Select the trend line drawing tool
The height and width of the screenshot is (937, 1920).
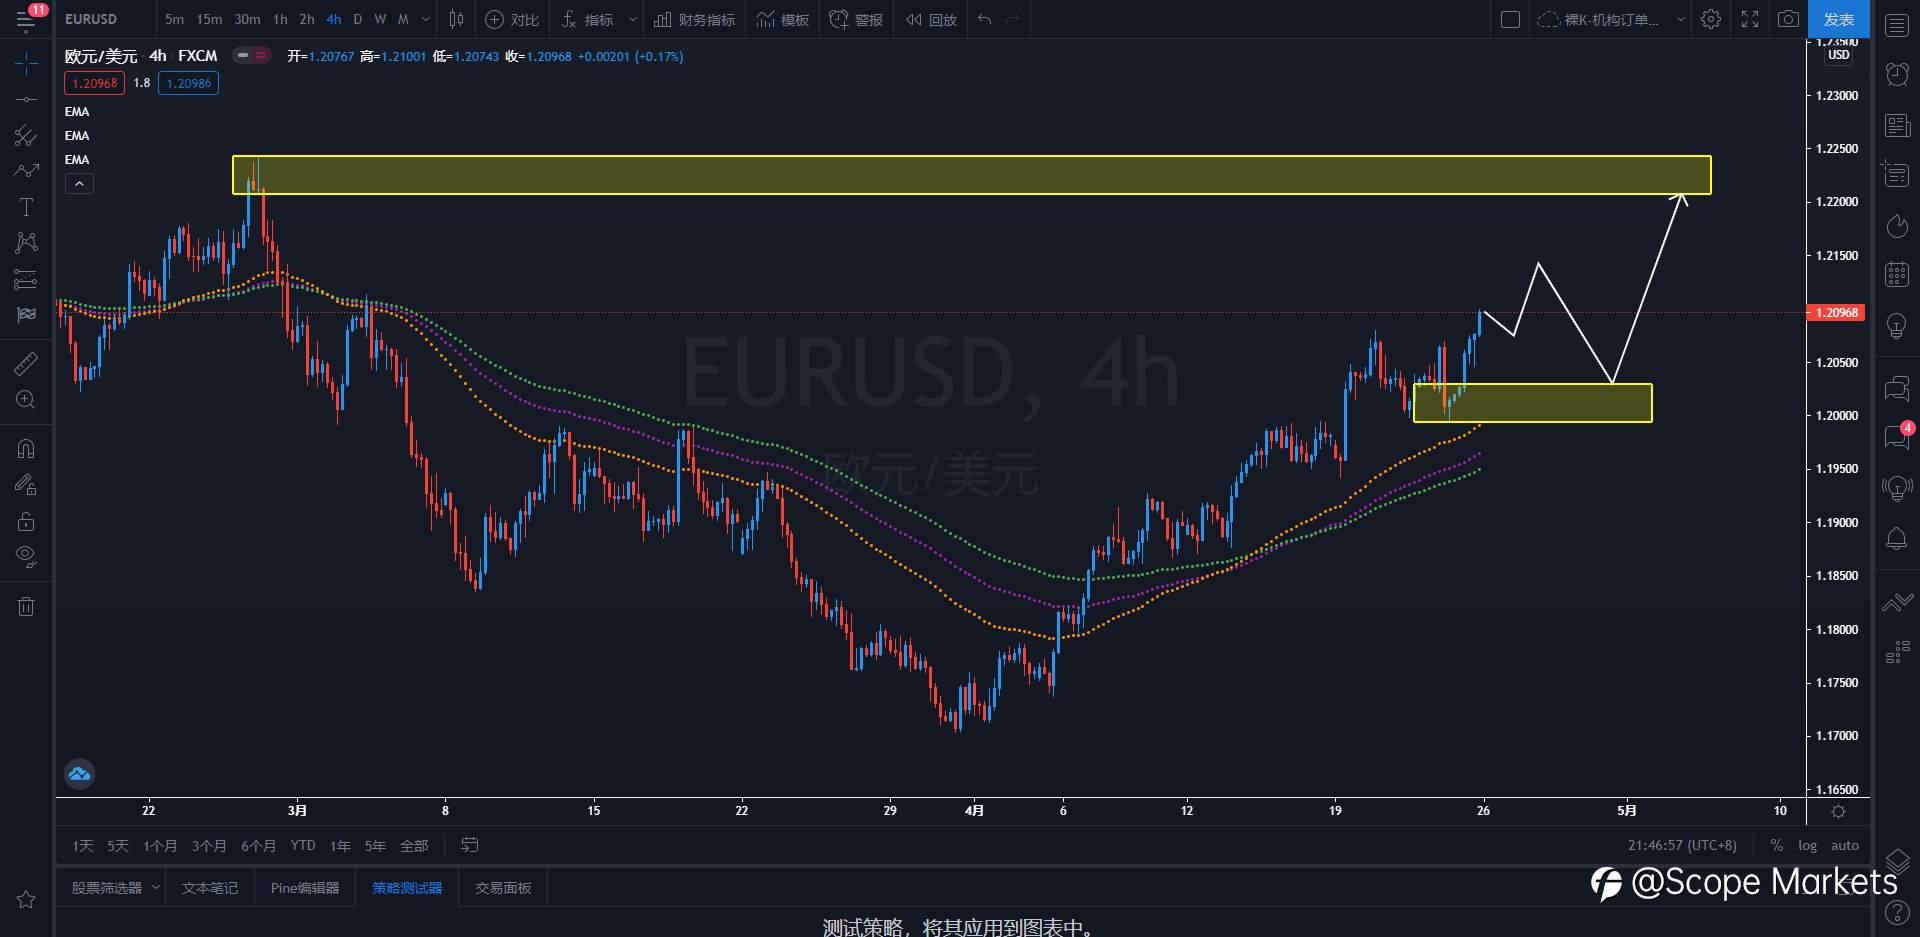tap(26, 99)
